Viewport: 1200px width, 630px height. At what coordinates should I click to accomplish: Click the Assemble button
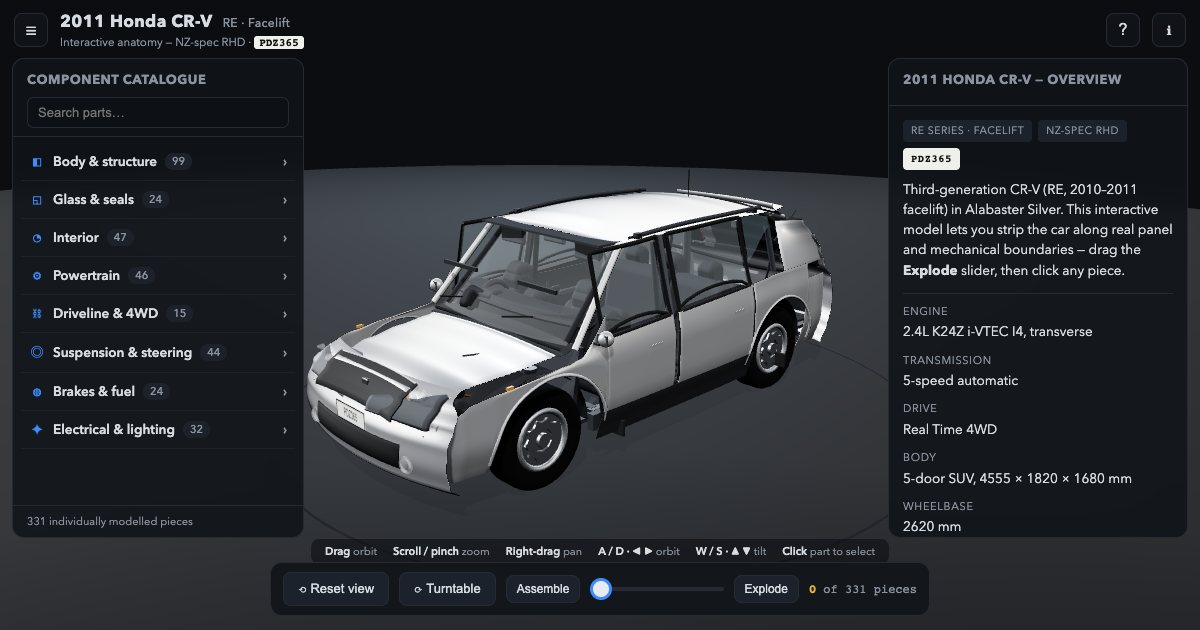[x=543, y=589]
